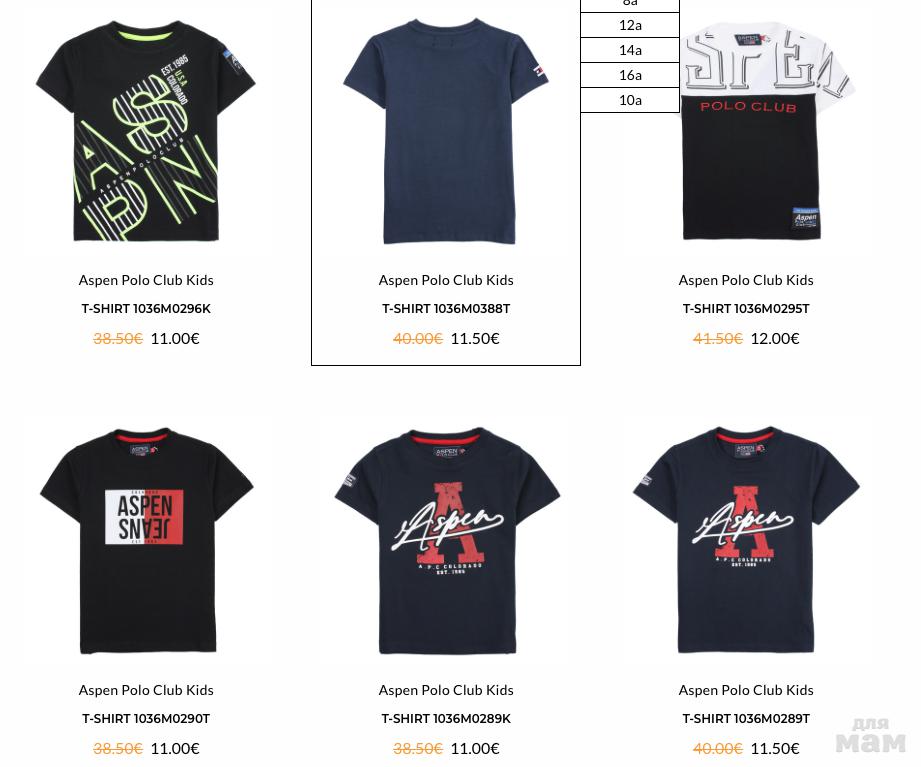Select size 14a in the size table
This screenshot has width=921, height=767.
tap(630, 51)
